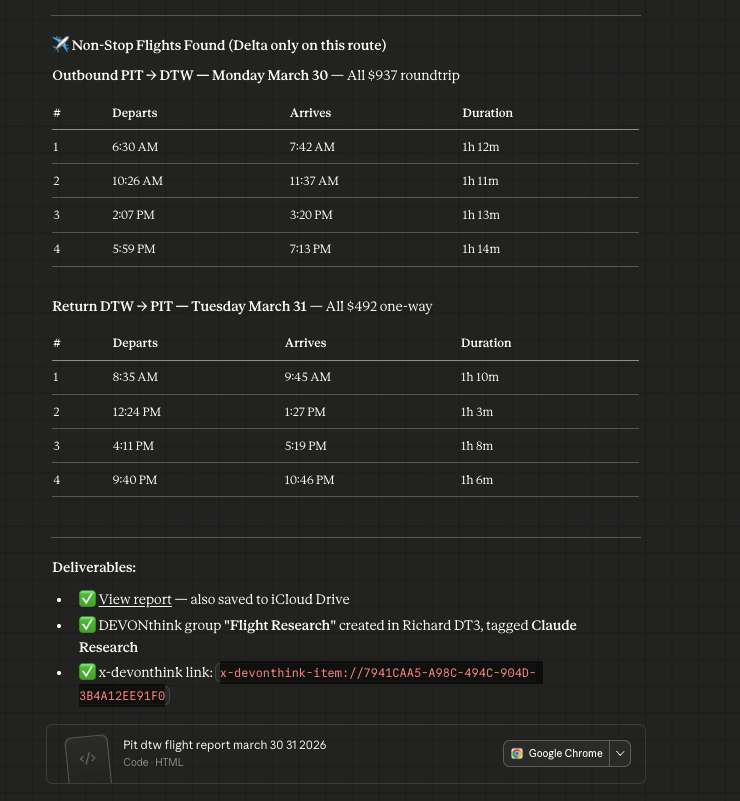The height and width of the screenshot is (801, 740).
Task: Click the Arrives header in the Outbound table
Action: point(310,113)
